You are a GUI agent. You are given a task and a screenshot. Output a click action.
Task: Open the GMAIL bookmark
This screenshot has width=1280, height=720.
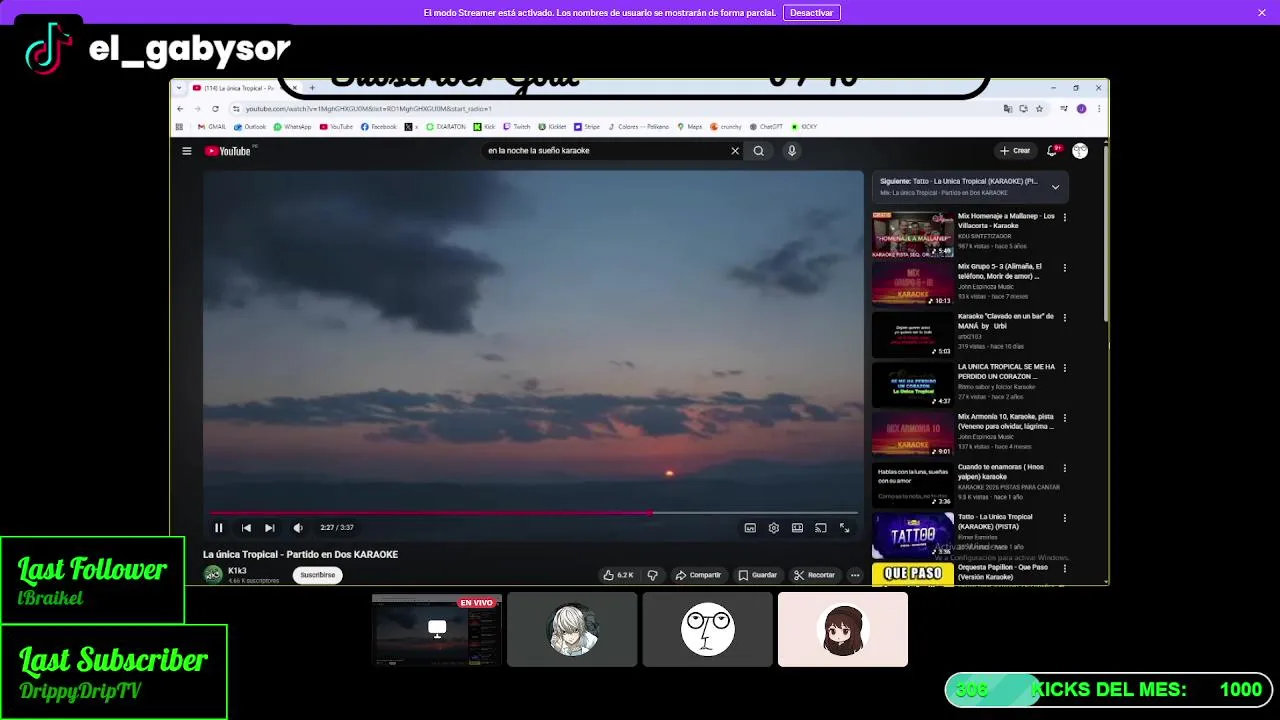pos(212,127)
